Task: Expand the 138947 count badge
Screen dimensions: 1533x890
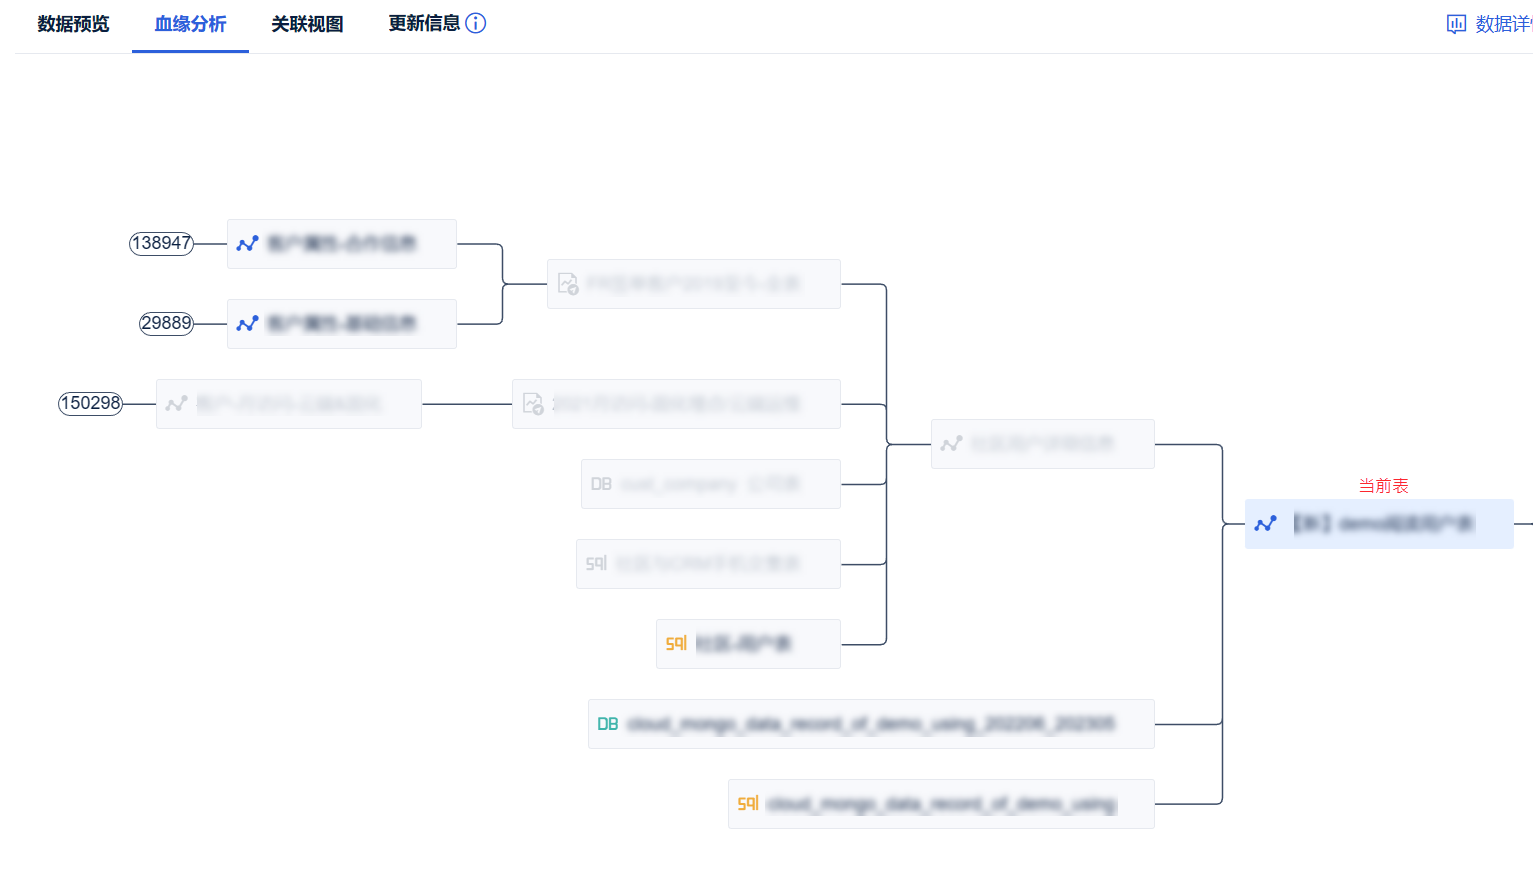Action: pyautogui.click(x=161, y=243)
